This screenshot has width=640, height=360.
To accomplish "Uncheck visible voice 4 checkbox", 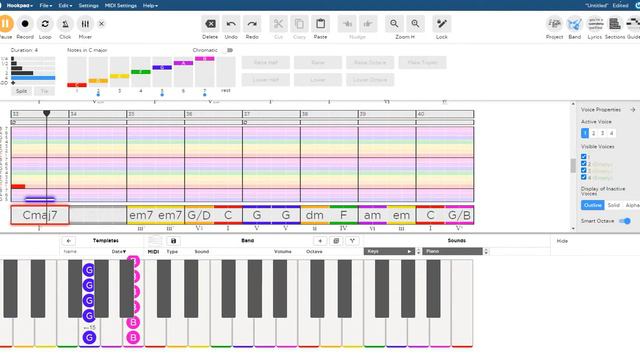I will [x=584, y=177].
